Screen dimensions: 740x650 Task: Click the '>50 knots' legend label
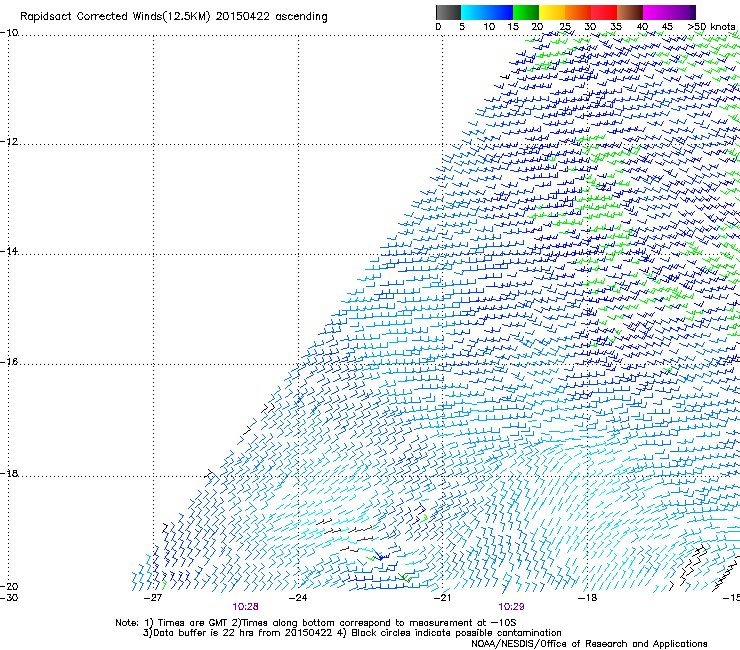click(x=712, y=27)
